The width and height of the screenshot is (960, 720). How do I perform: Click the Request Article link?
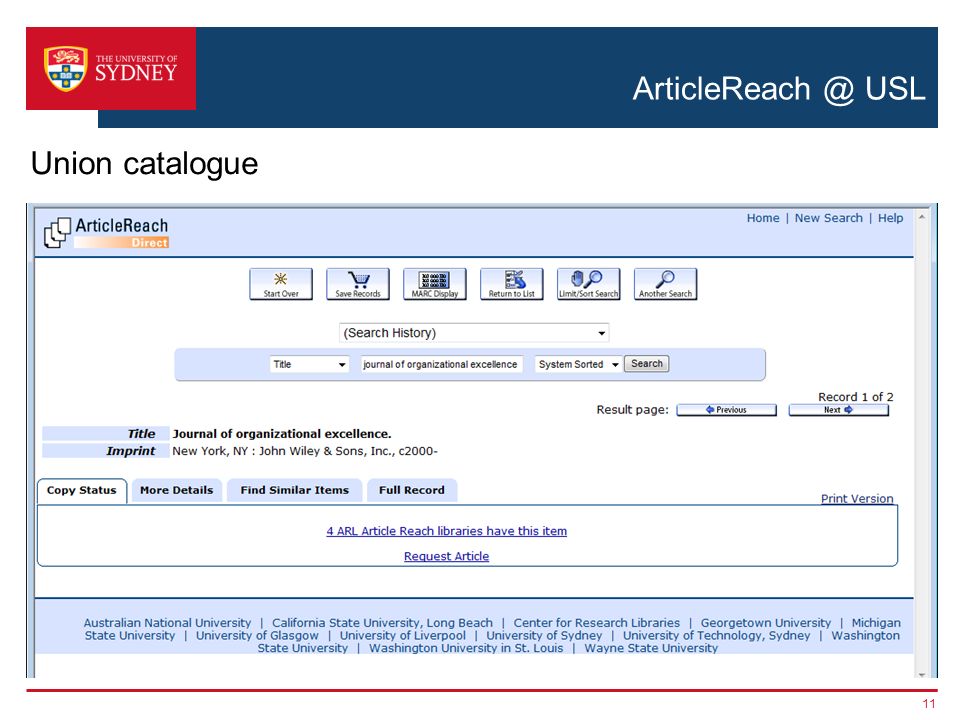[446, 556]
